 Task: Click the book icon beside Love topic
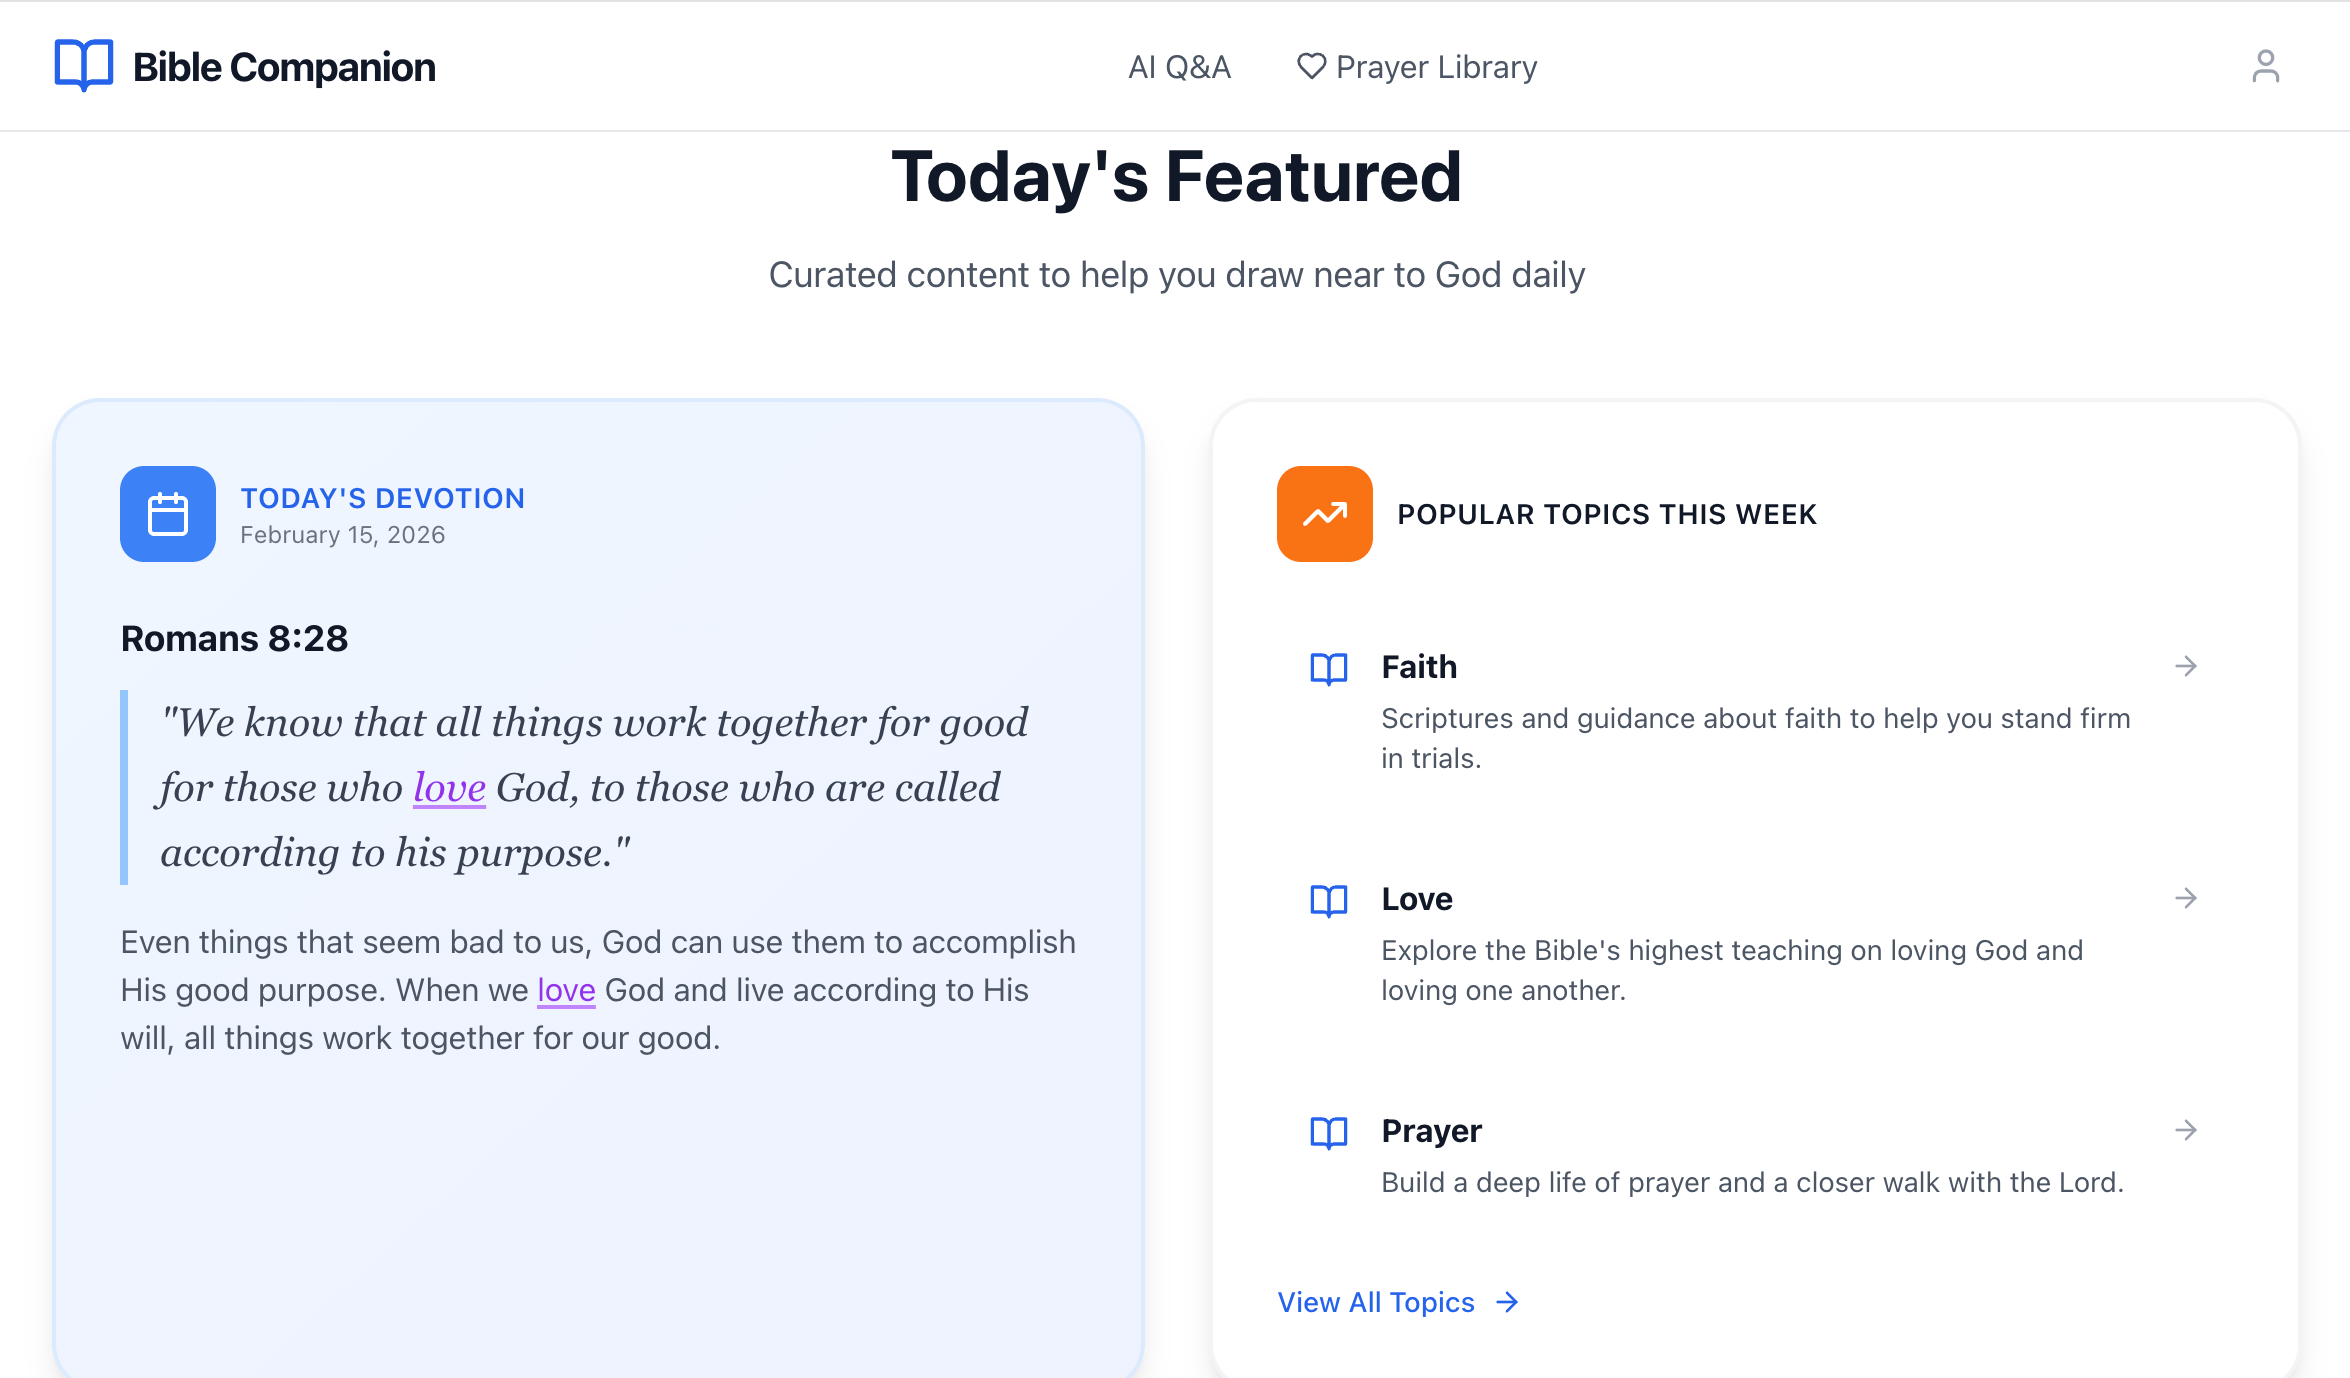1329,900
